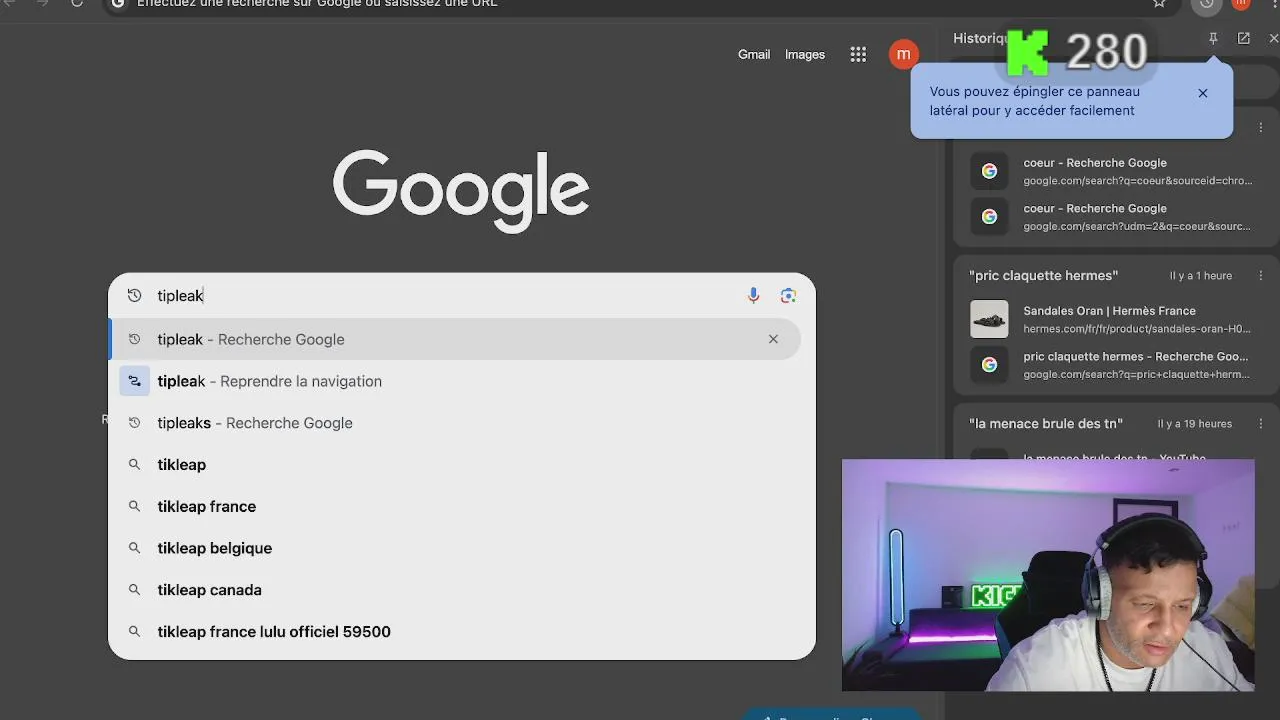
Task: Open 'coeur' history entry with udm=2 URL
Action: click(1115, 217)
